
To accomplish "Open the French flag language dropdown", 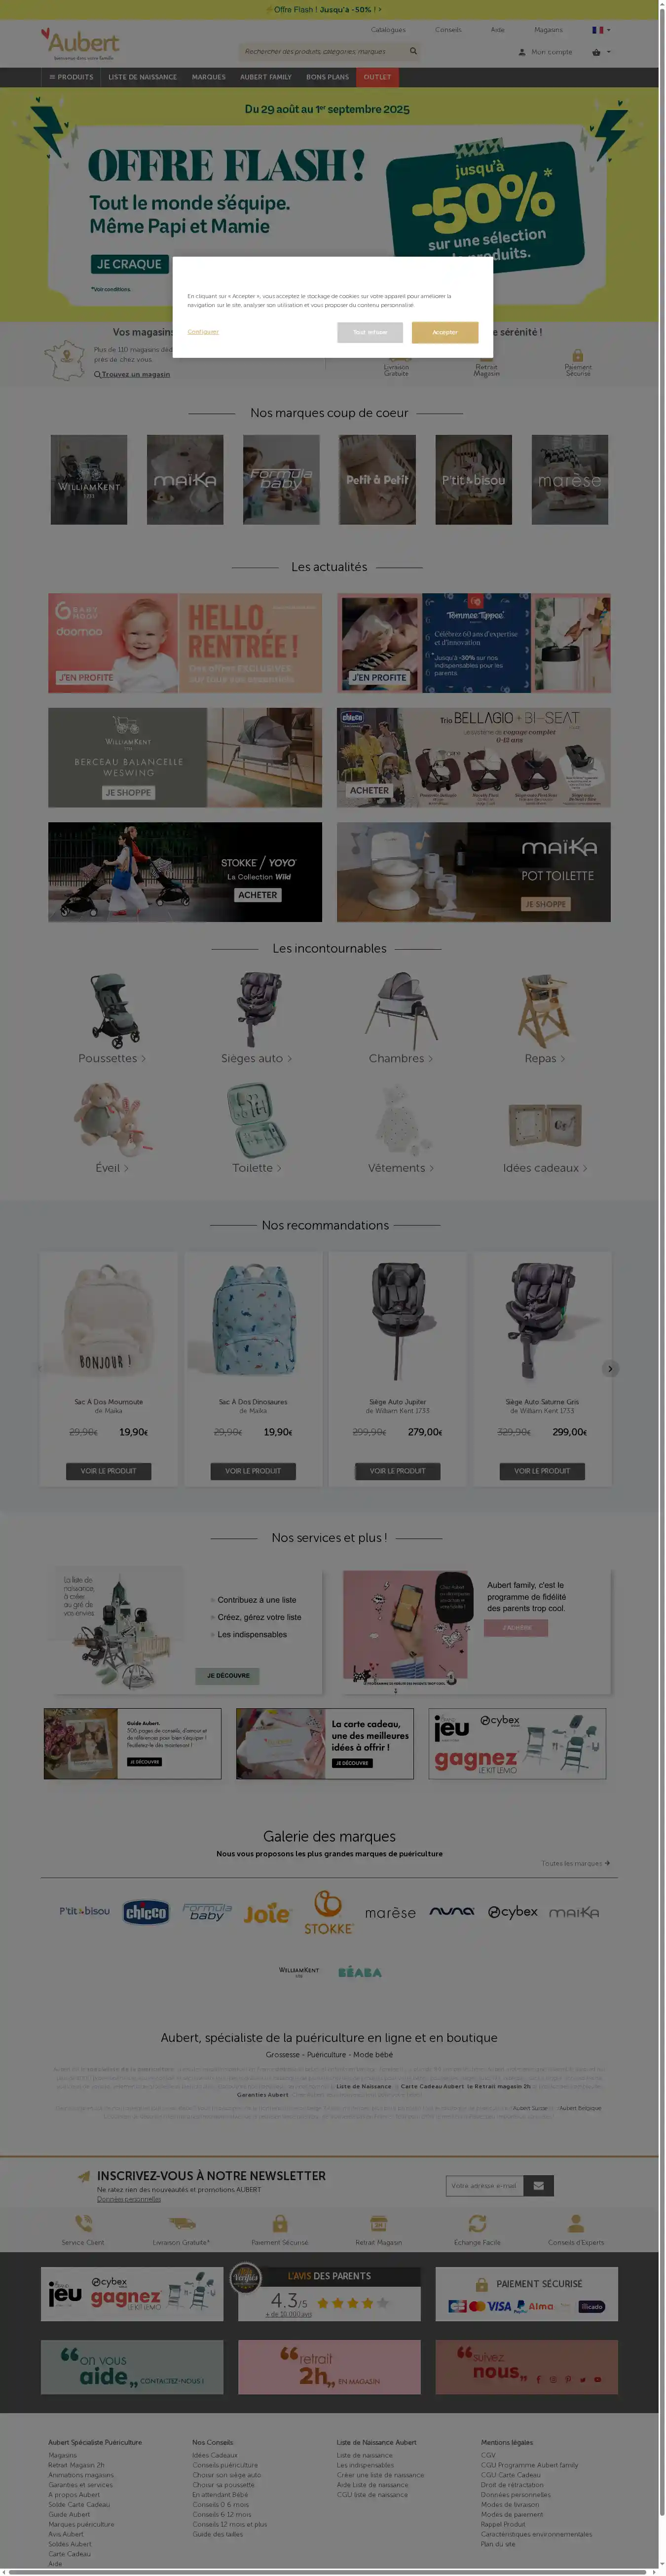I will pos(600,30).
